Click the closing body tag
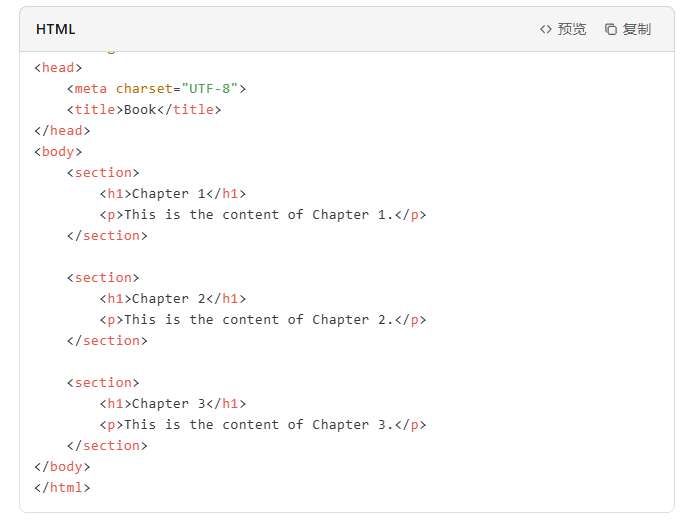This screenshot has width=685, height=520. coord(62,466)
